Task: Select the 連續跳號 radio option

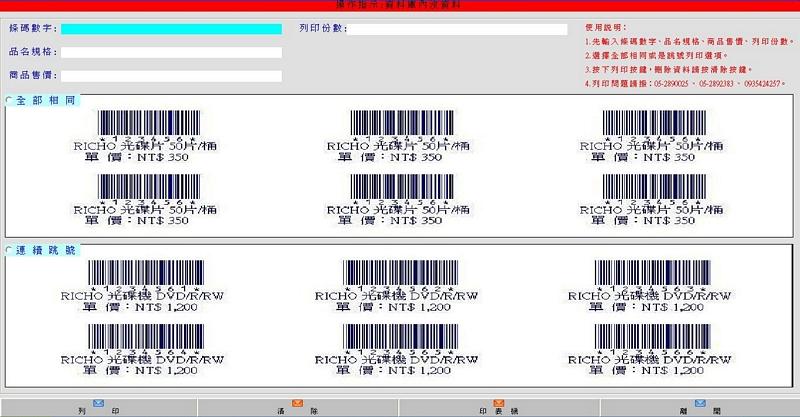Action: (9, 250)
